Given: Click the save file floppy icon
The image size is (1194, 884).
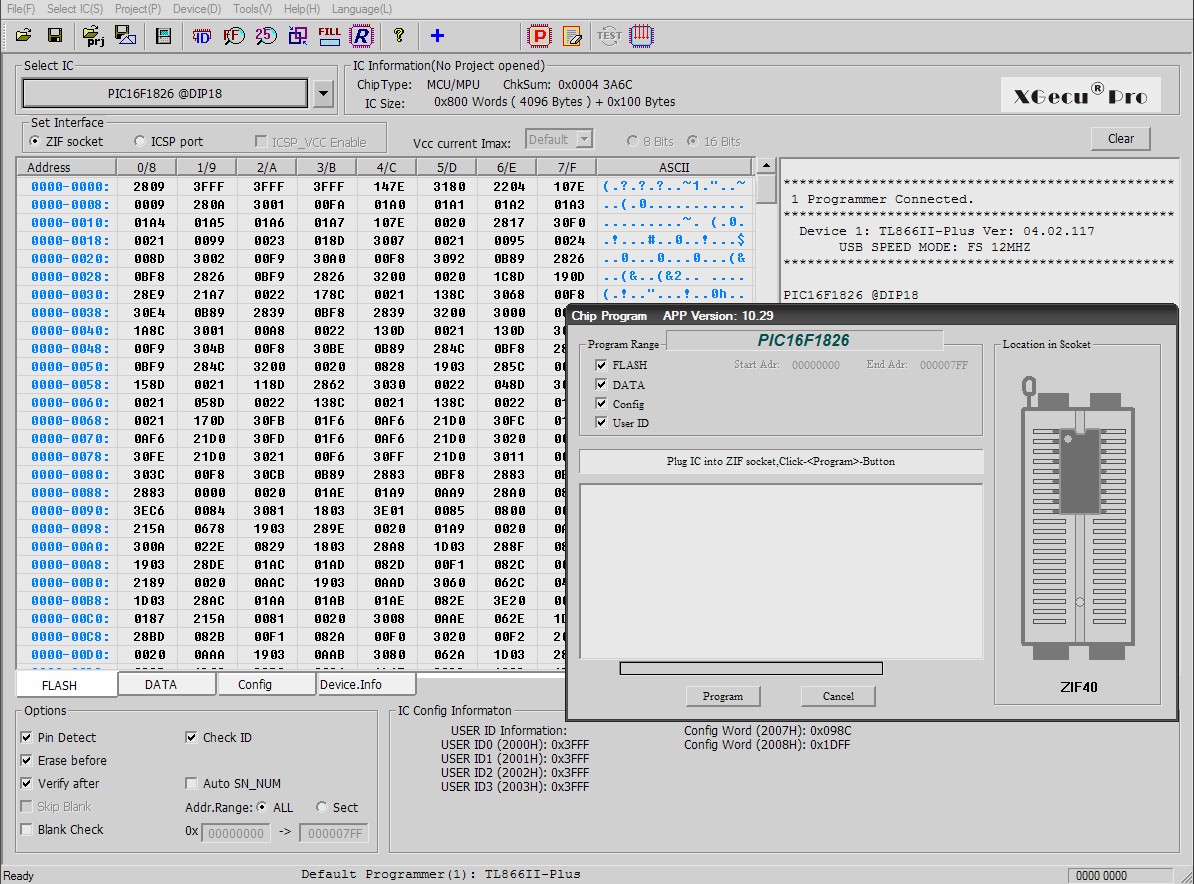Looking at the screenshot, I should coord(55,36).
